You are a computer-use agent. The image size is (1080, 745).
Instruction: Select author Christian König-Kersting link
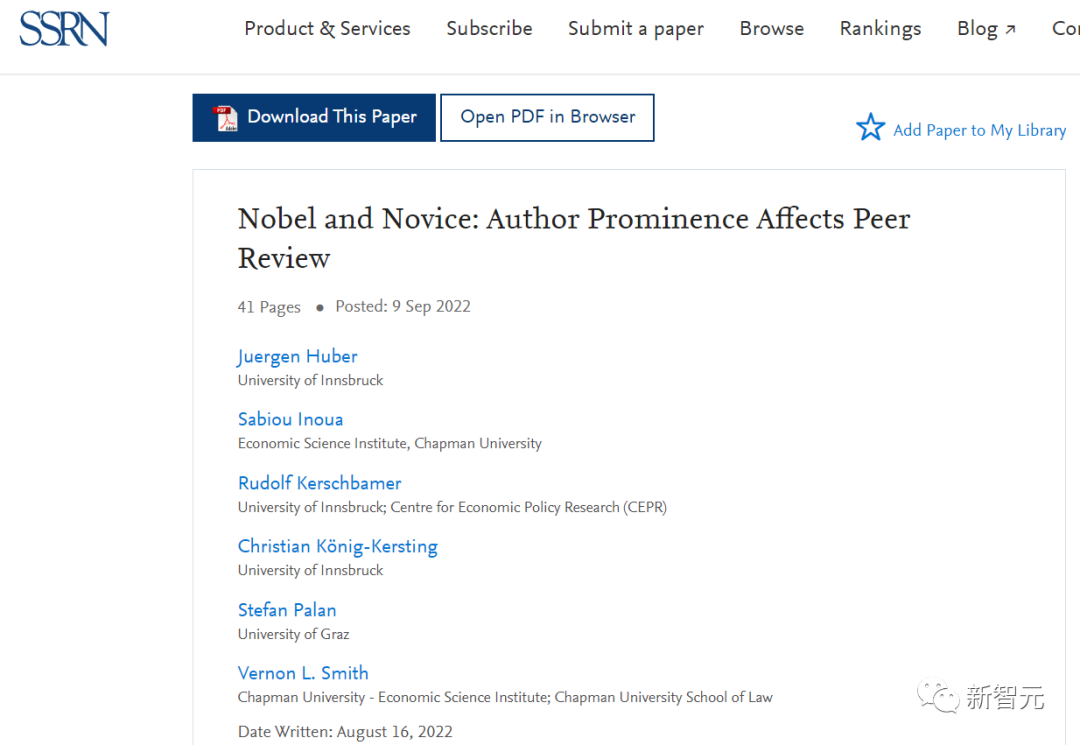click(x=337, y=546)
